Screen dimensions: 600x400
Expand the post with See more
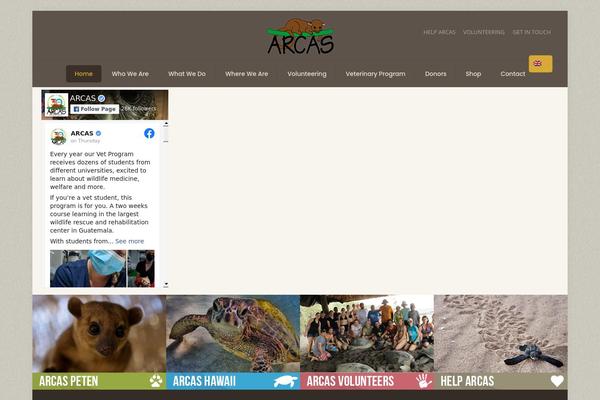click(129, 241)
